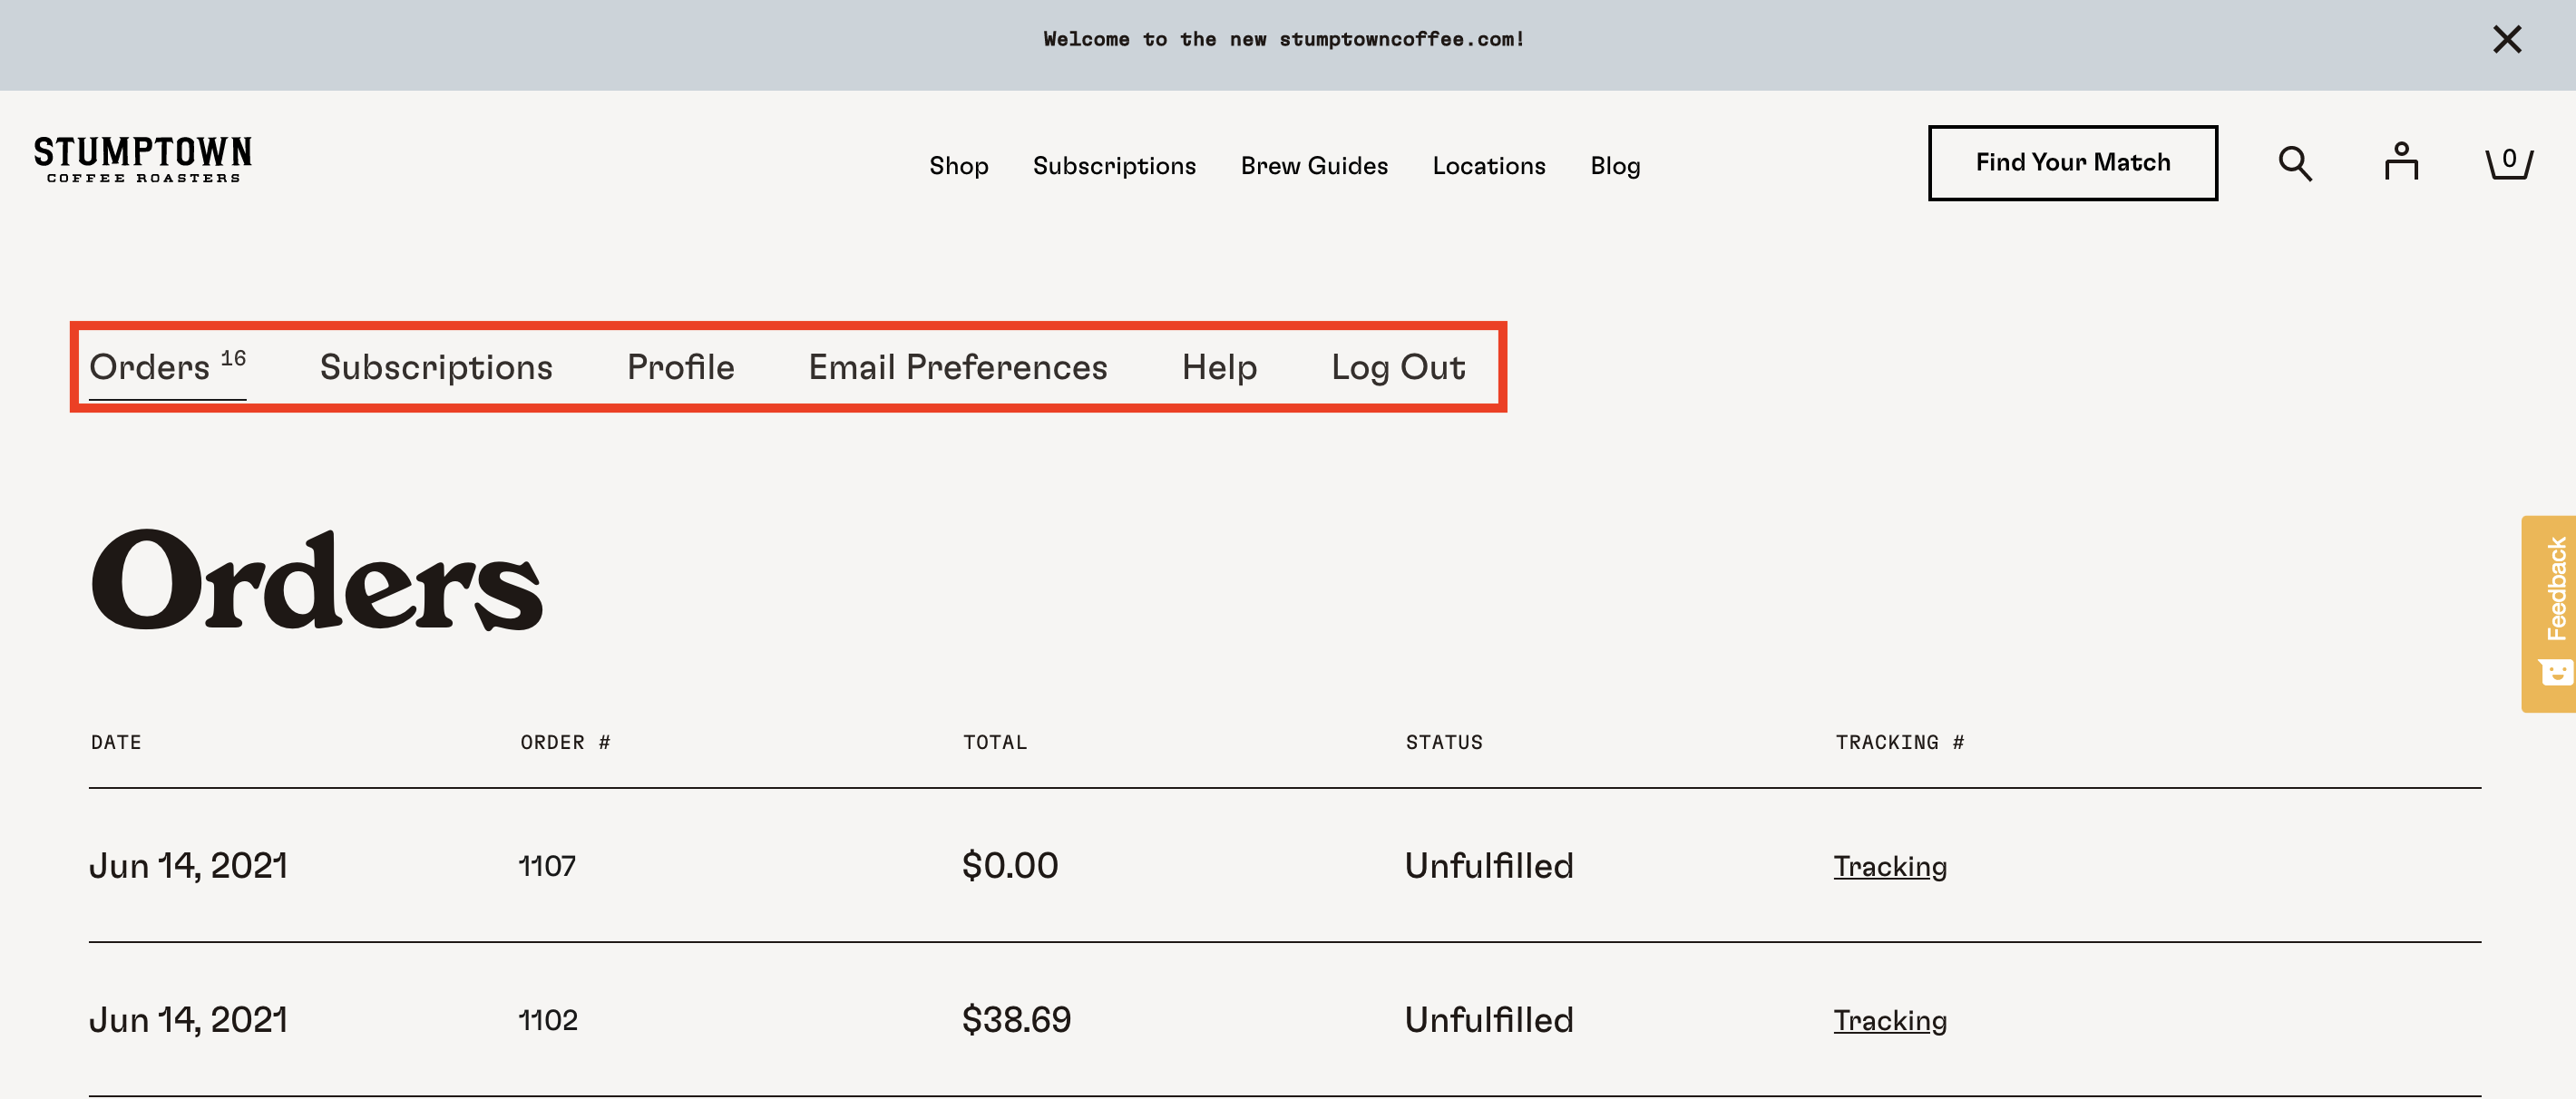Image resolution: width=2576 pixels, height=1099 pixels.
Task: Click the Unfulfilled status of order 1107
Action: pos(1488,866)
